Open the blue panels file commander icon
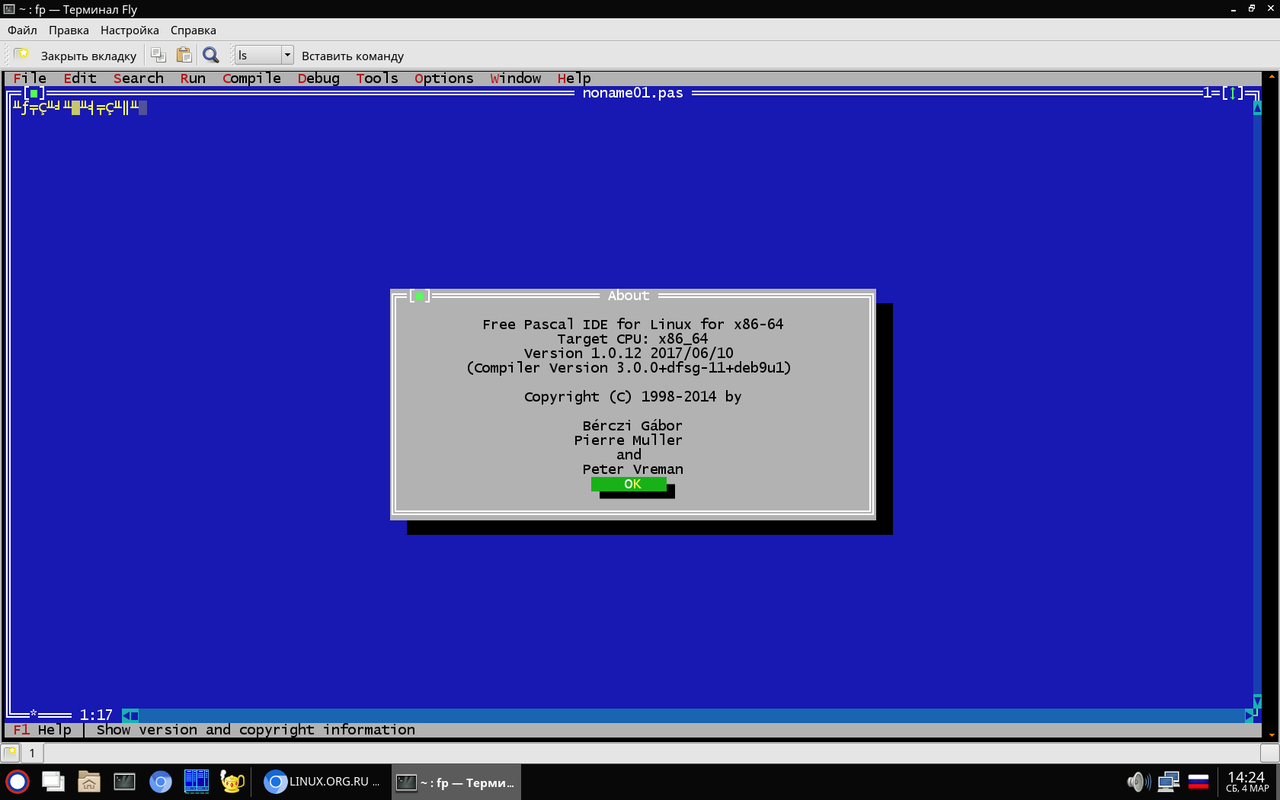 [x=196, y=782]
